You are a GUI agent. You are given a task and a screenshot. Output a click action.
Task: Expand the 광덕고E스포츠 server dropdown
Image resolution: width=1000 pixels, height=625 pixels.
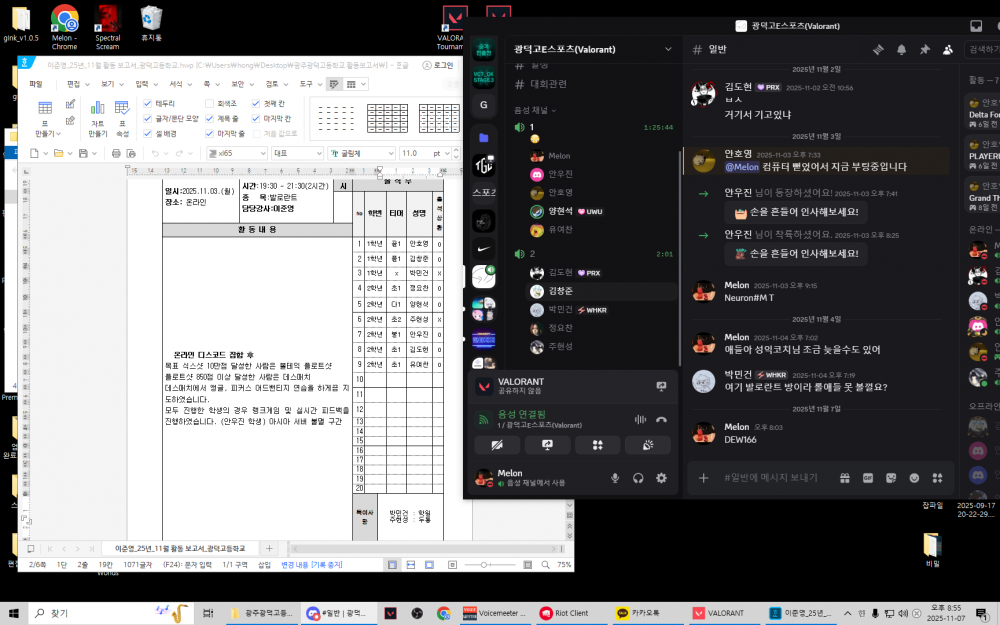point(668,49)
